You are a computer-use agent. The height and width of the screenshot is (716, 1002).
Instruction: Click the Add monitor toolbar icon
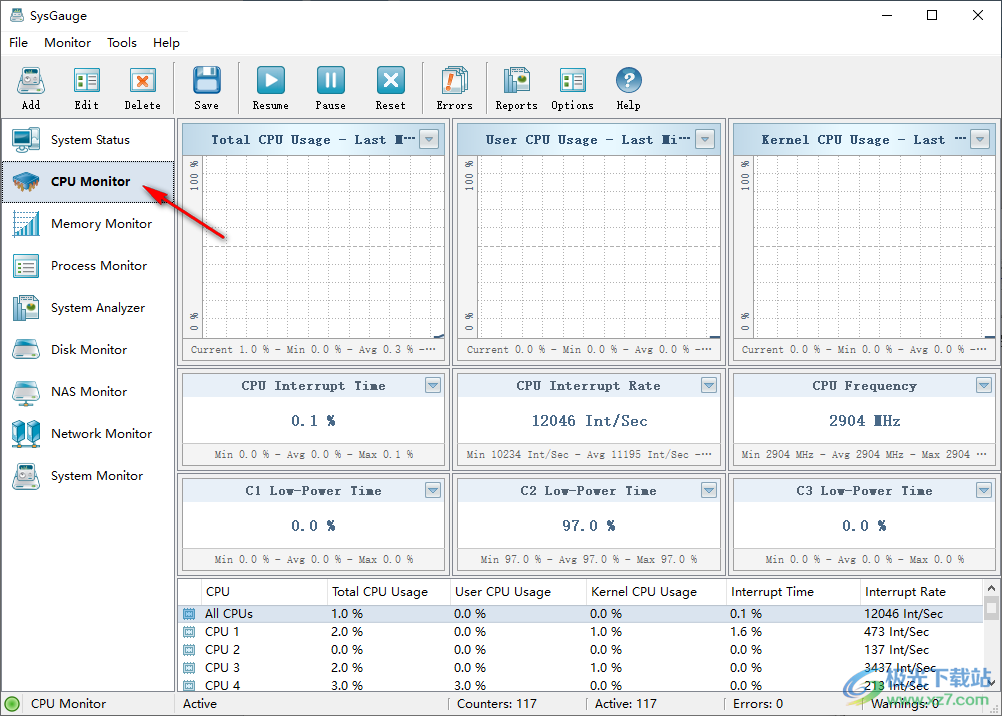click(31, 81)
